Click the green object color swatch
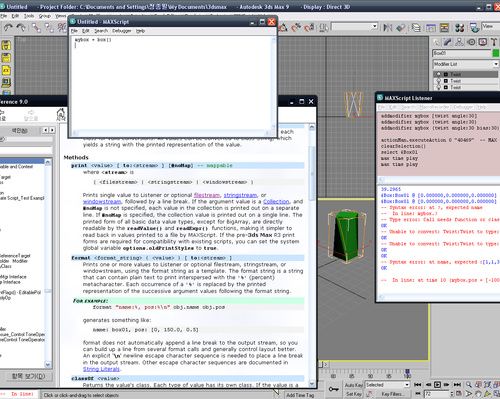The width and height of the screenshot is (500, 399). pos(496,53)
